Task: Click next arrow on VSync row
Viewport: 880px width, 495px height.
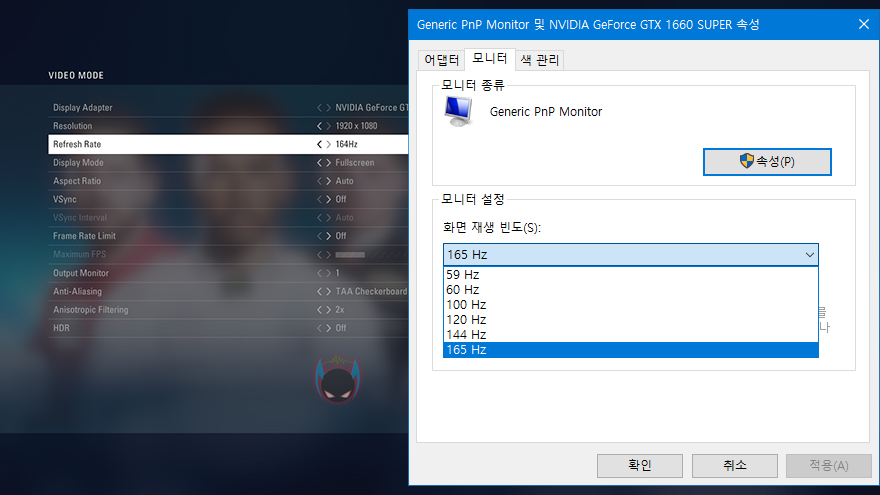Action: coord(328,199)
